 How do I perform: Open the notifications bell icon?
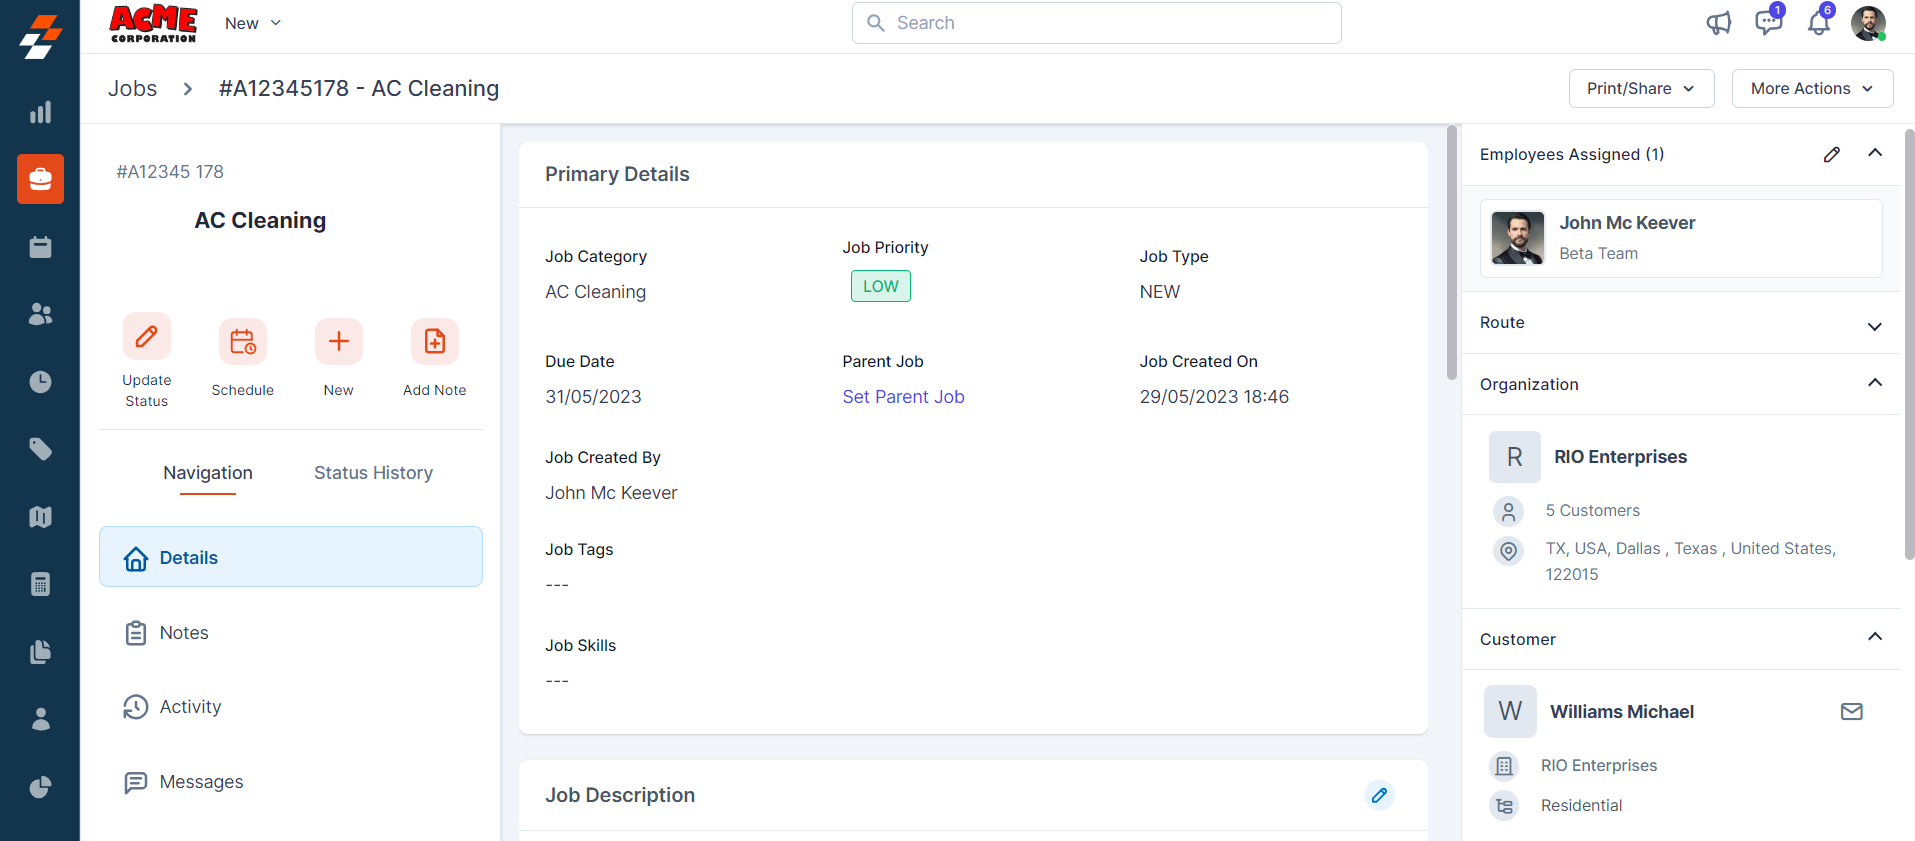pyautogui.click(x=1818, y=23)
